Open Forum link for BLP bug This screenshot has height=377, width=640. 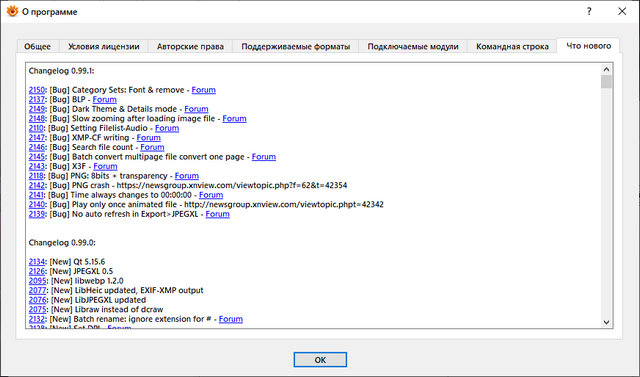pos(104,100)
